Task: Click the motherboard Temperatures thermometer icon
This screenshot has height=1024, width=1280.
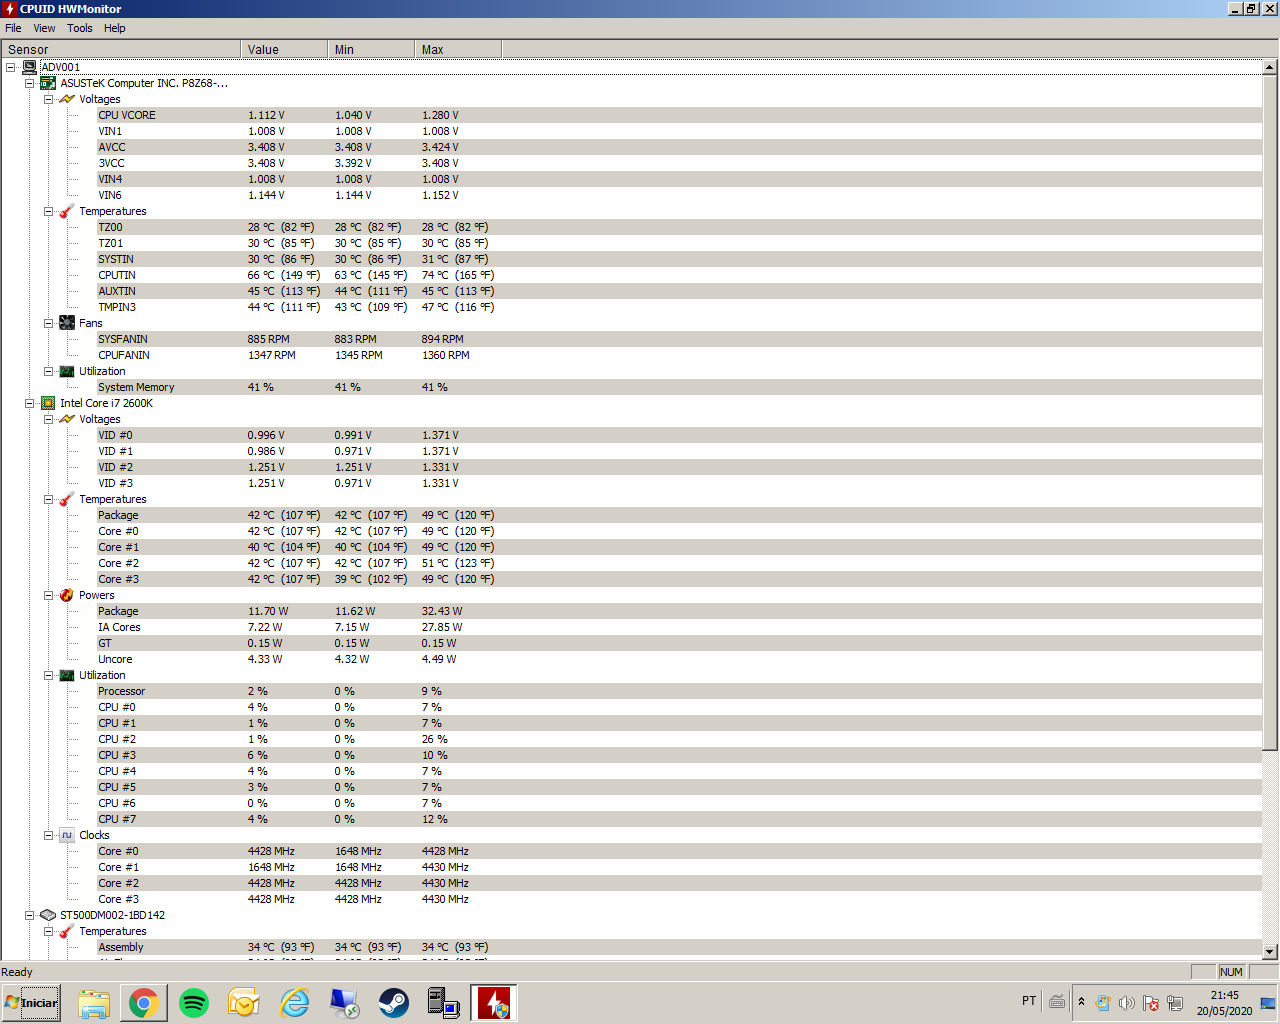Action: tap(67, 211)
